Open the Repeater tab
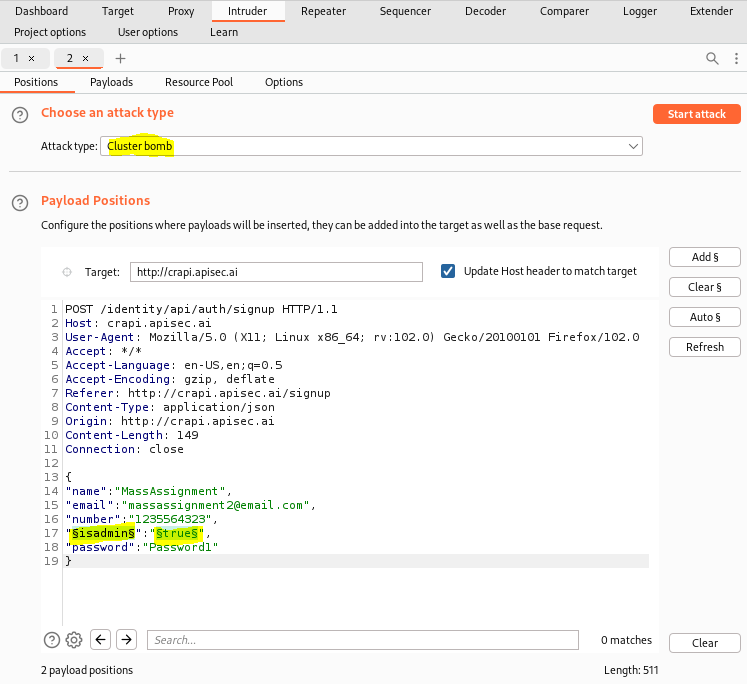The image size is (747, 684). 323,11
